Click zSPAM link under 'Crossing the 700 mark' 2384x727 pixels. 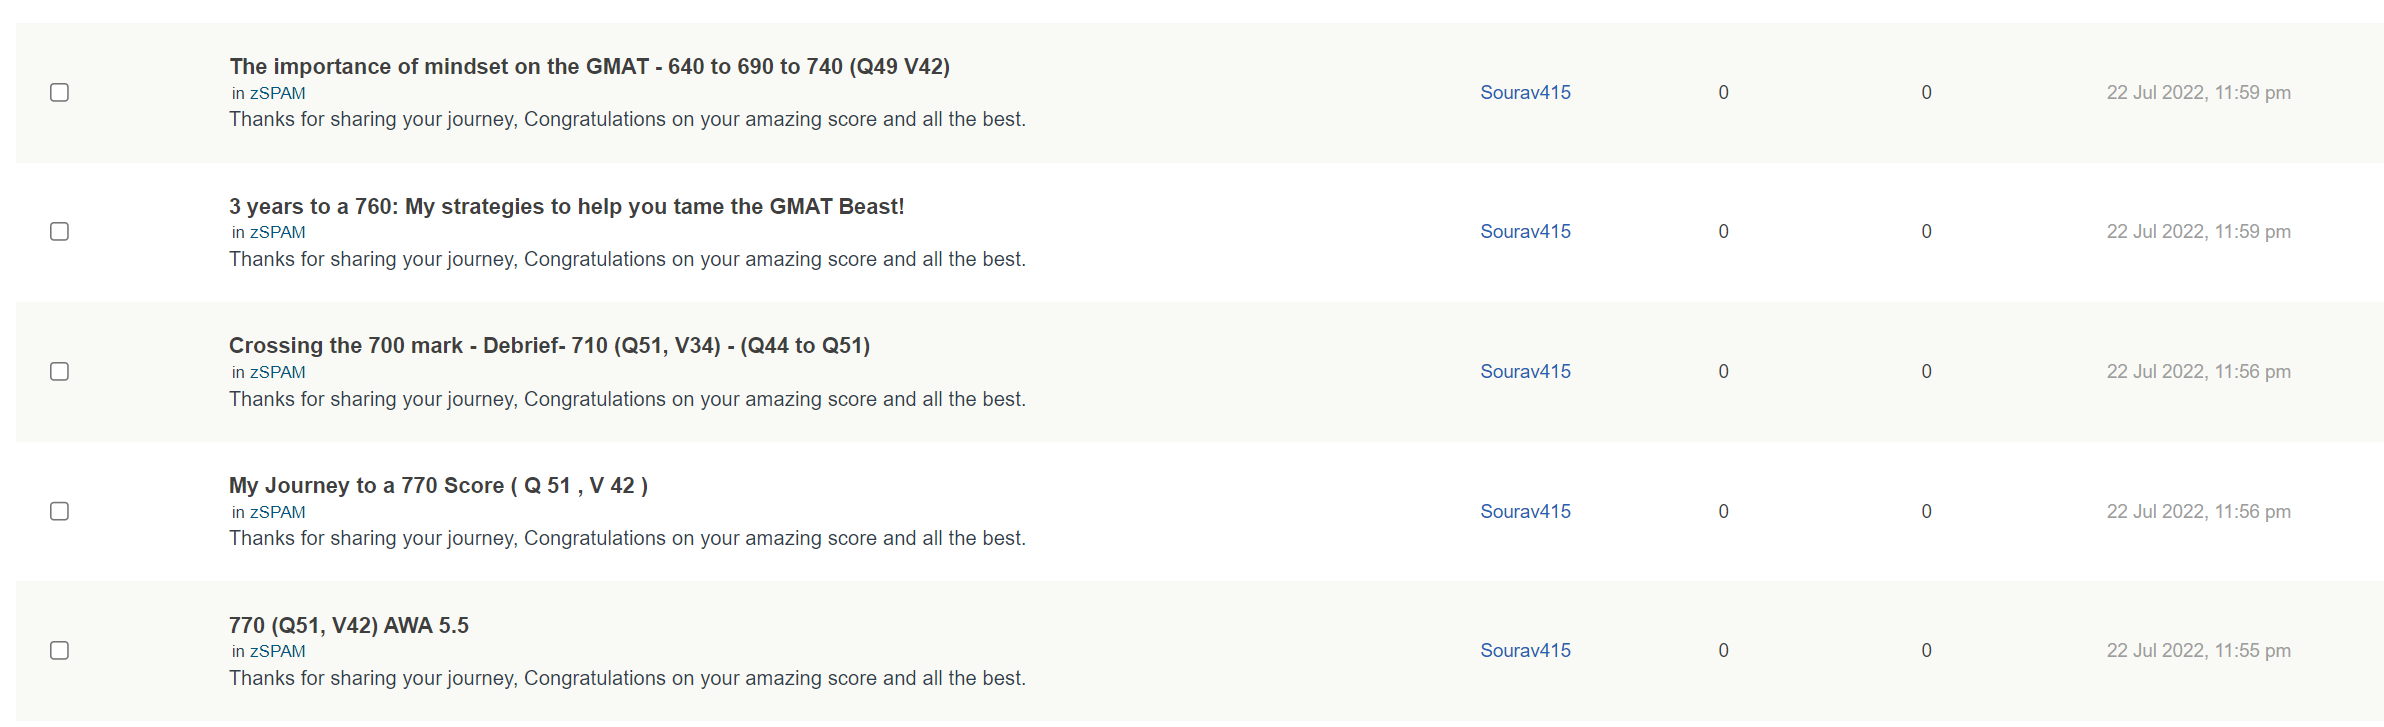click(x=277, y=373)
